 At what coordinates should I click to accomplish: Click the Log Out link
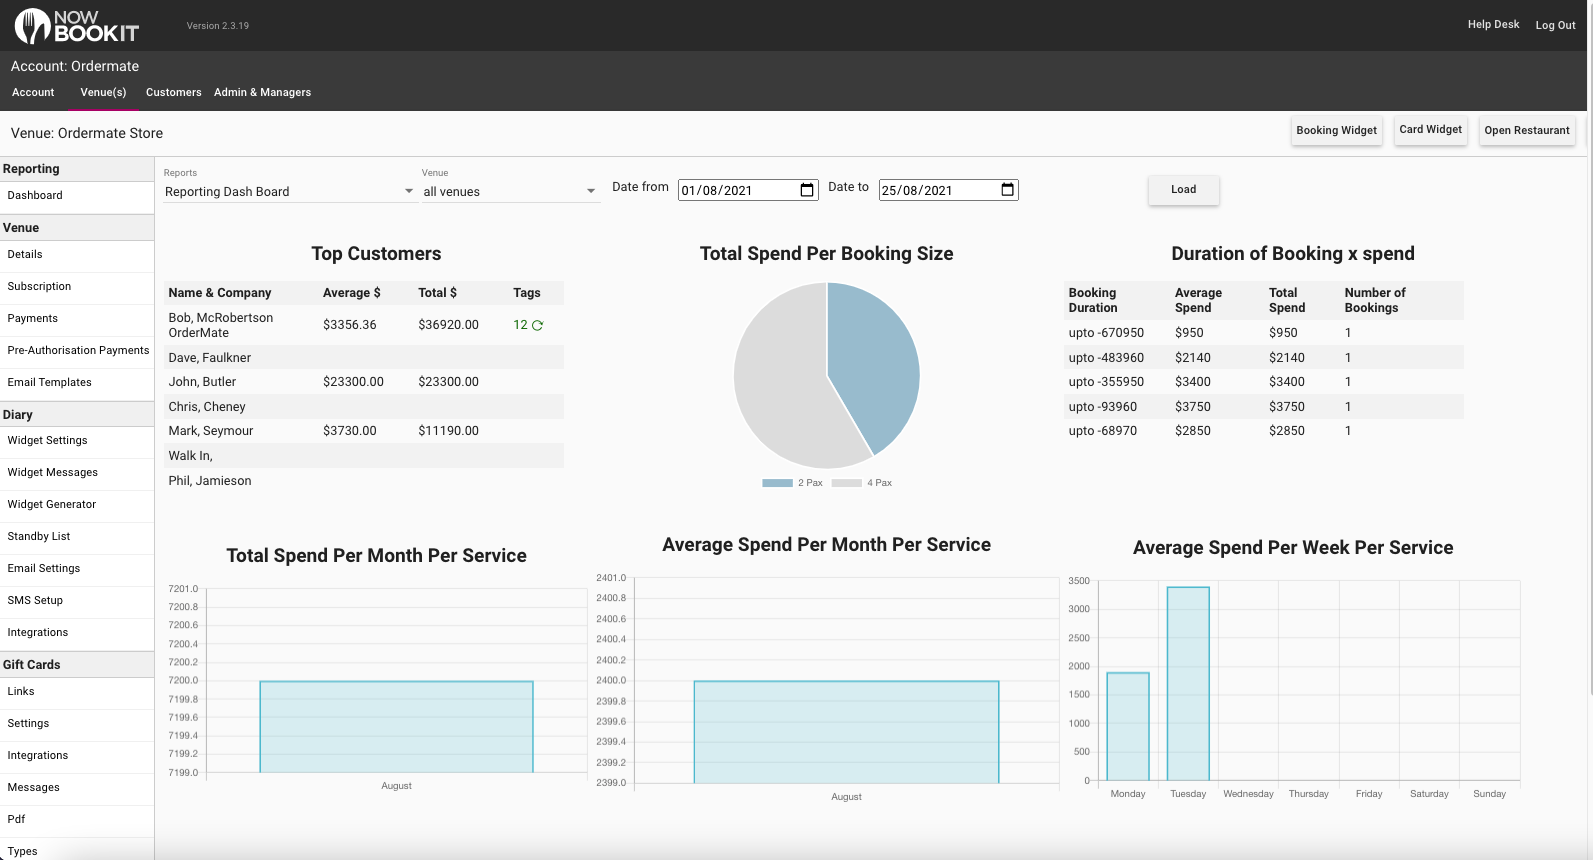tap(1555, 25)
